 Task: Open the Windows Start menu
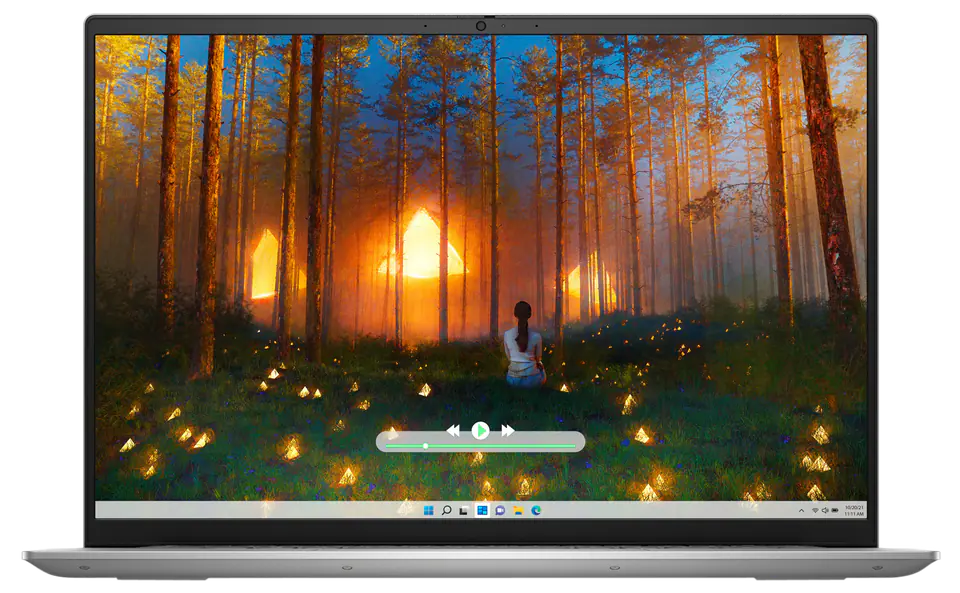(x=428, y=510)
